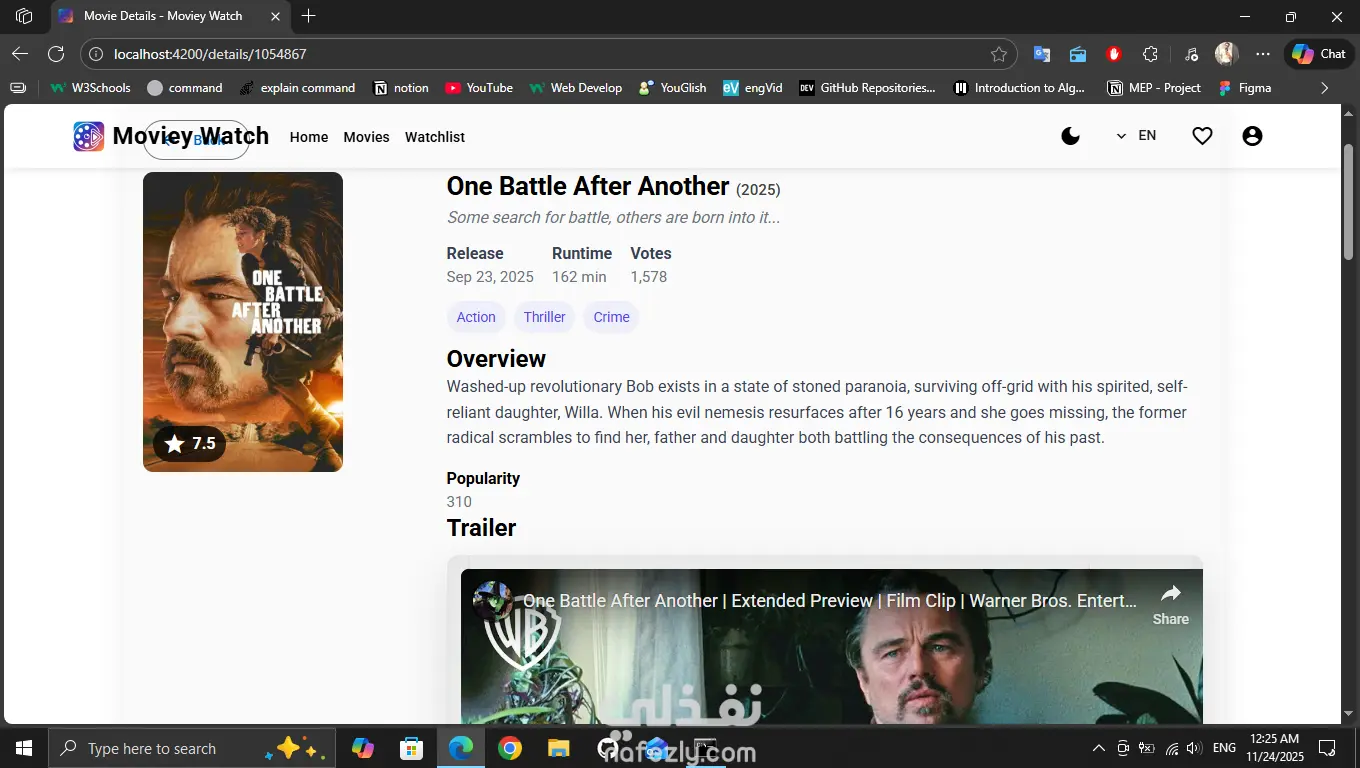Open the MEP - Project bookmark
Screen dimensions: 1360x768
pyautogui.click(x=1154, y=88)
